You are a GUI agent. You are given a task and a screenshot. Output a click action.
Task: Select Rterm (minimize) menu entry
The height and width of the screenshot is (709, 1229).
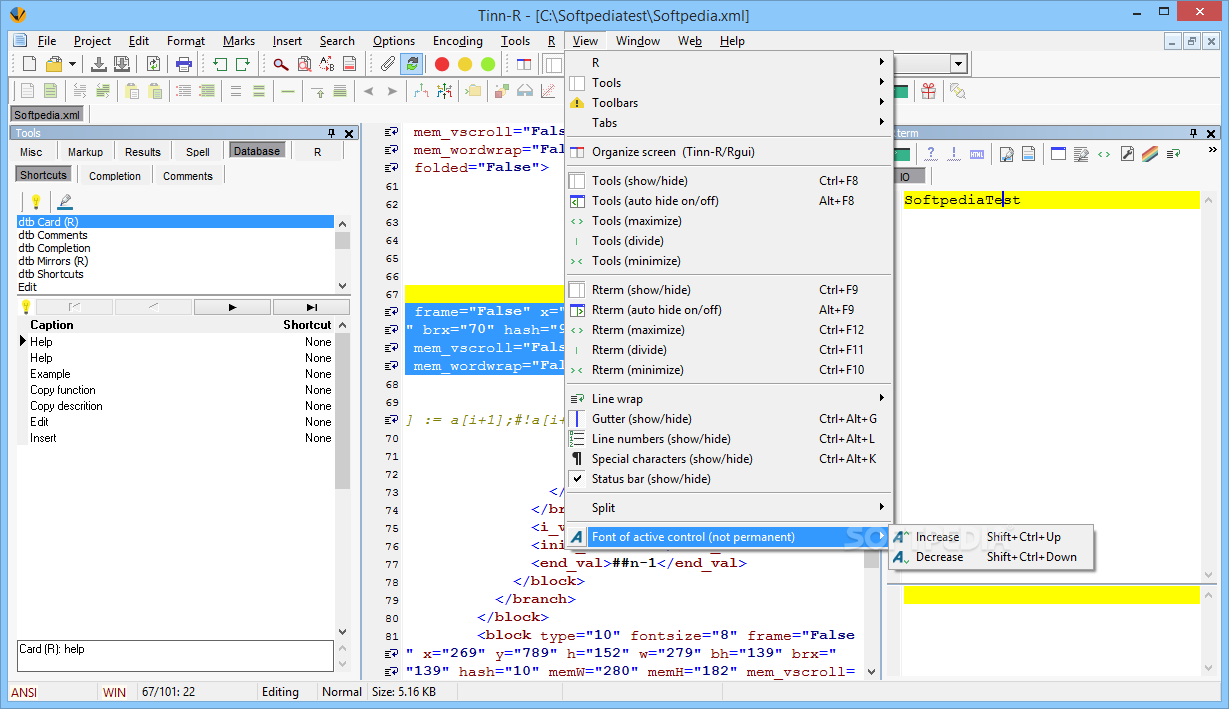[x=728, y=370]
